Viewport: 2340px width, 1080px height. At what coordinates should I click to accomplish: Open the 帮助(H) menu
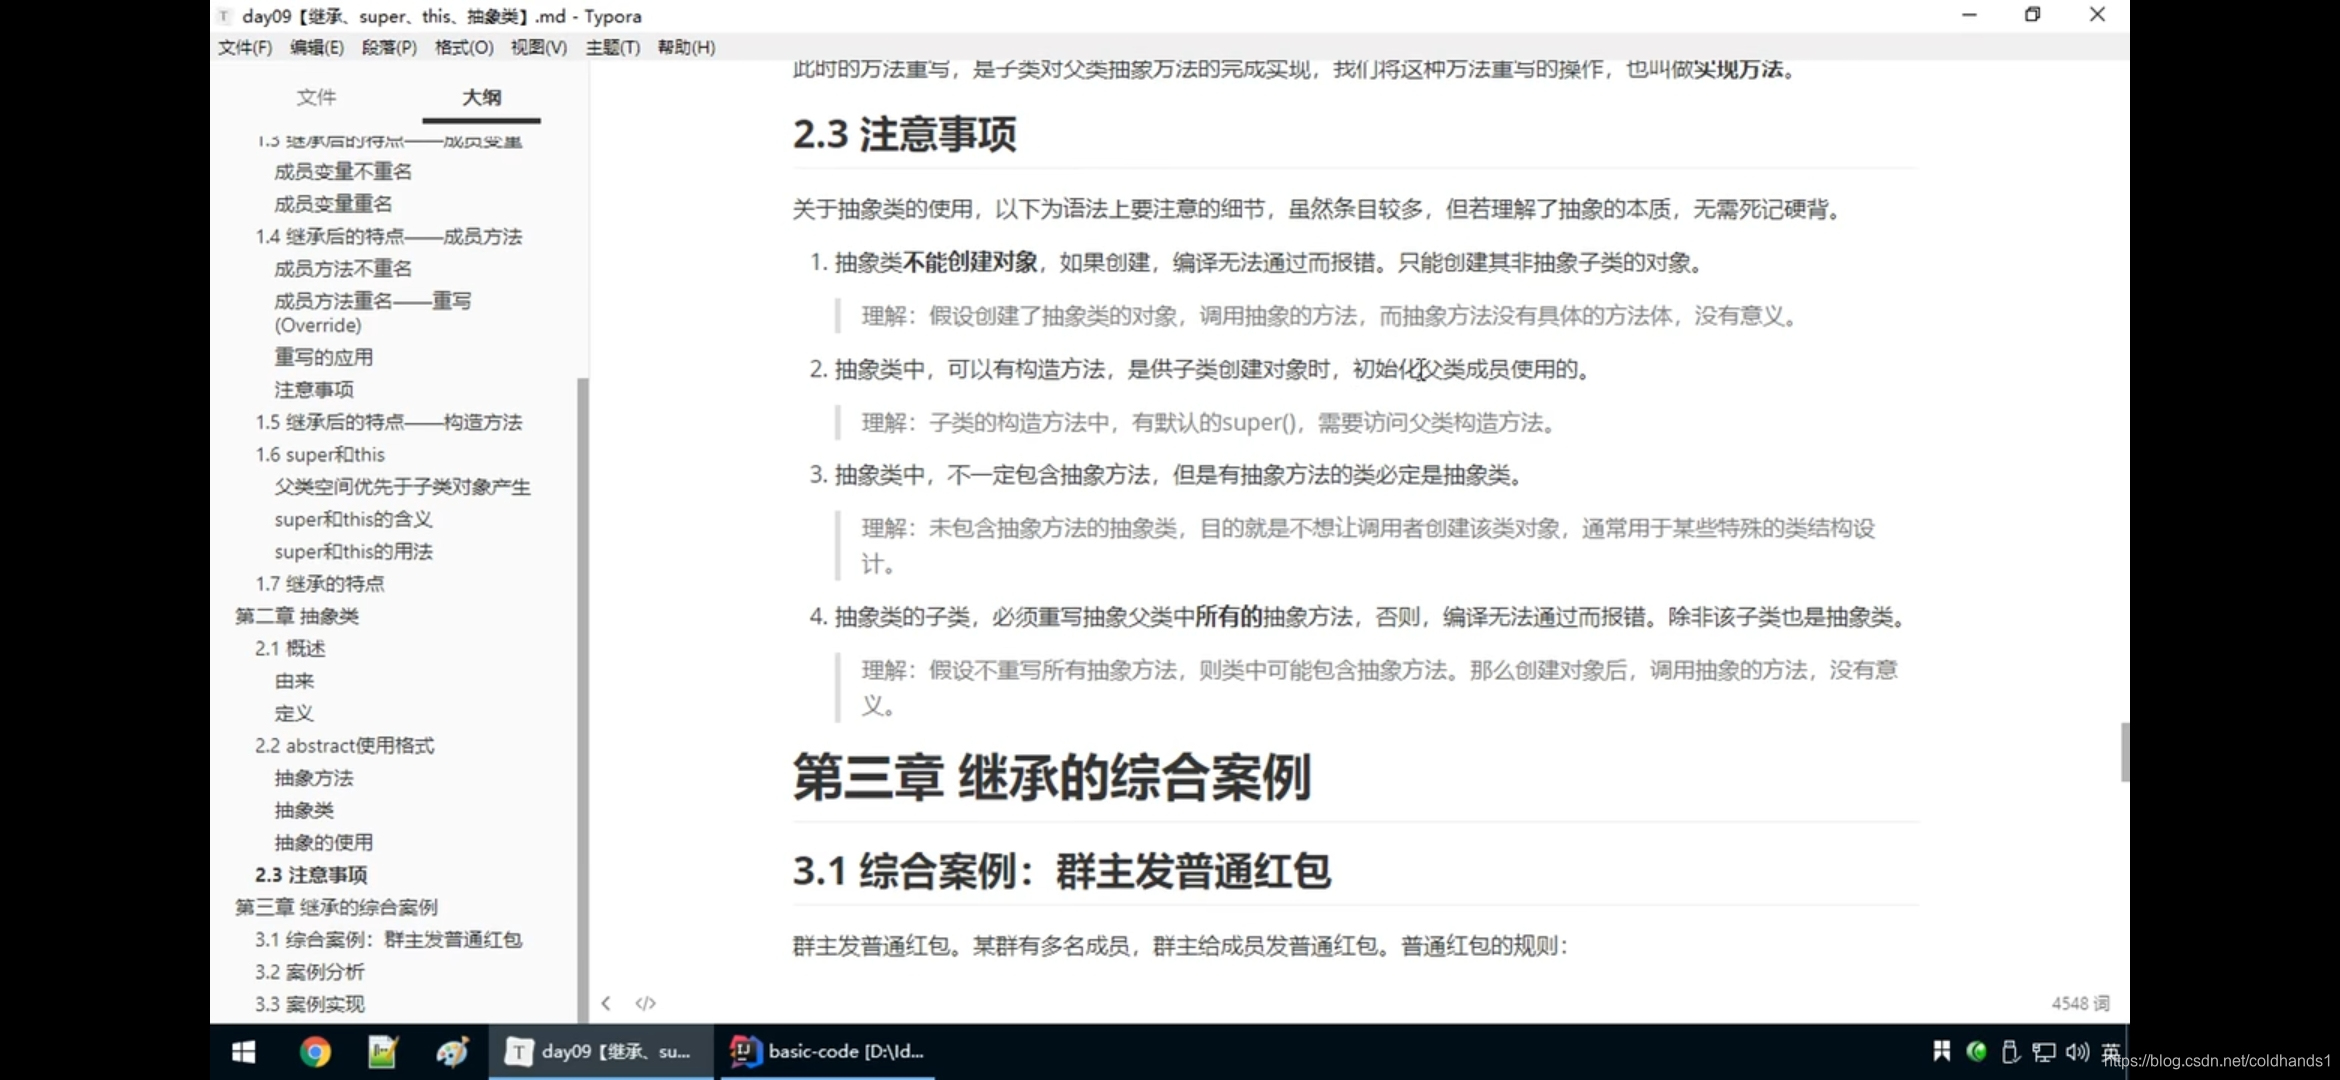click(686, 47)
